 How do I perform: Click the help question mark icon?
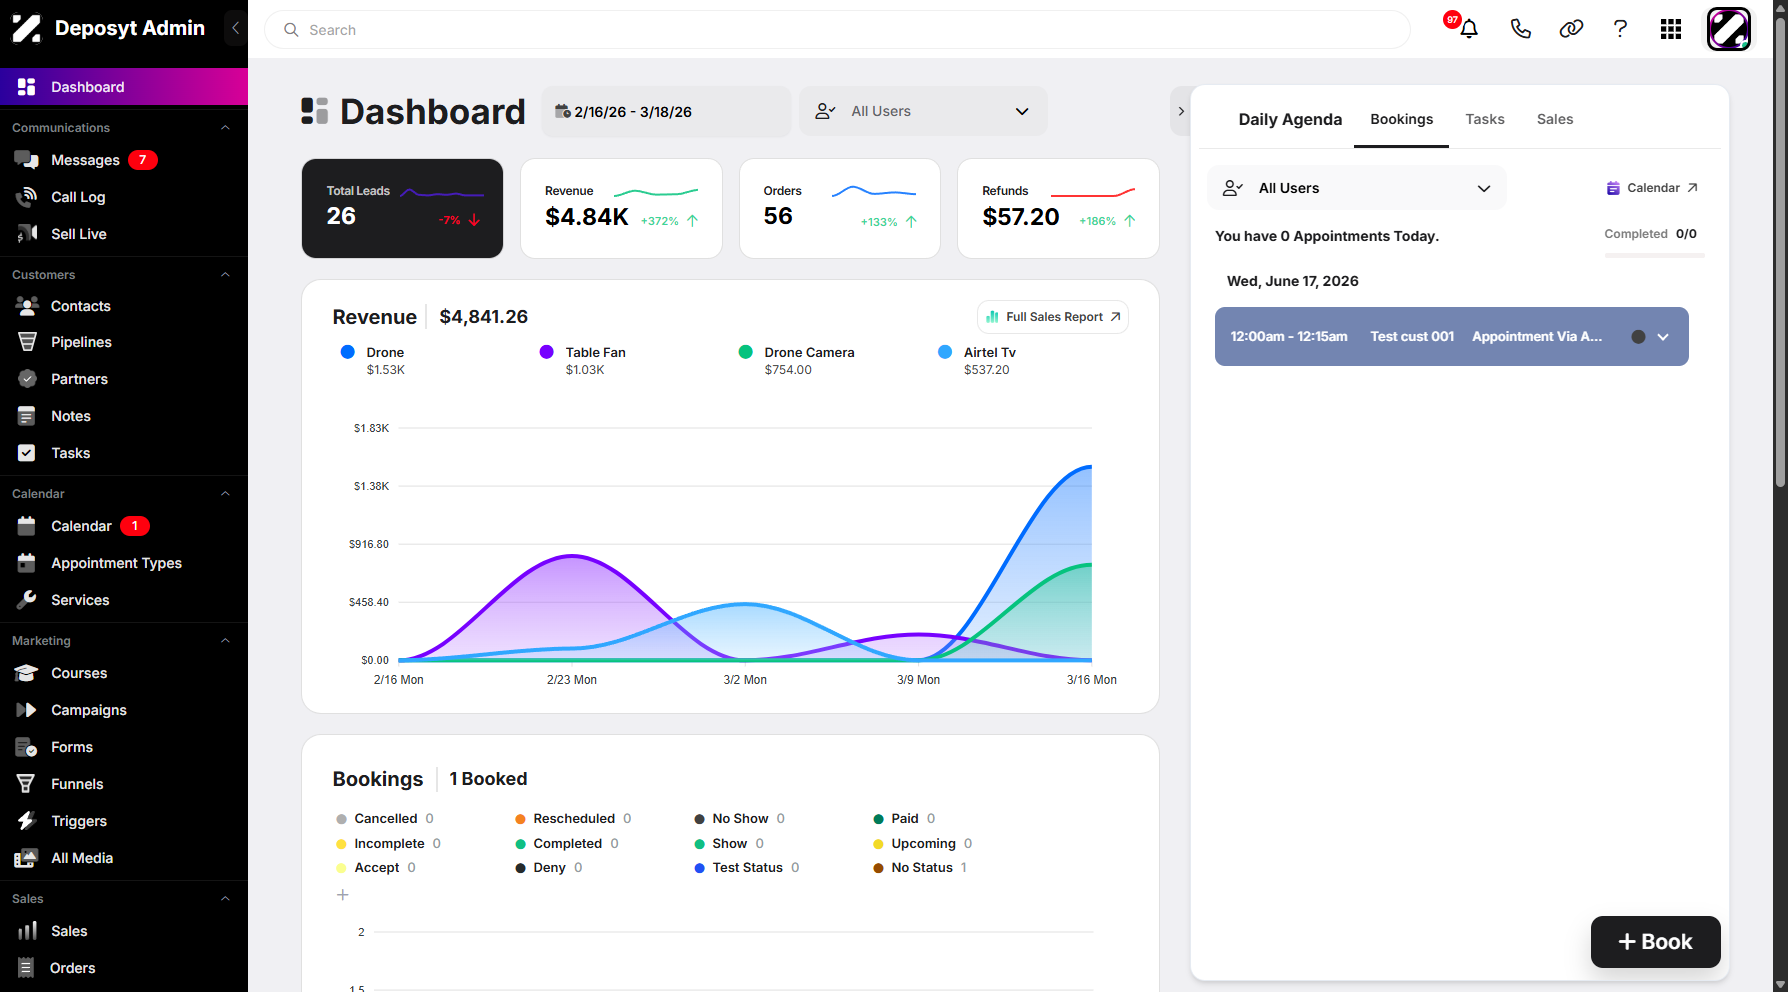click(1620, 29)
